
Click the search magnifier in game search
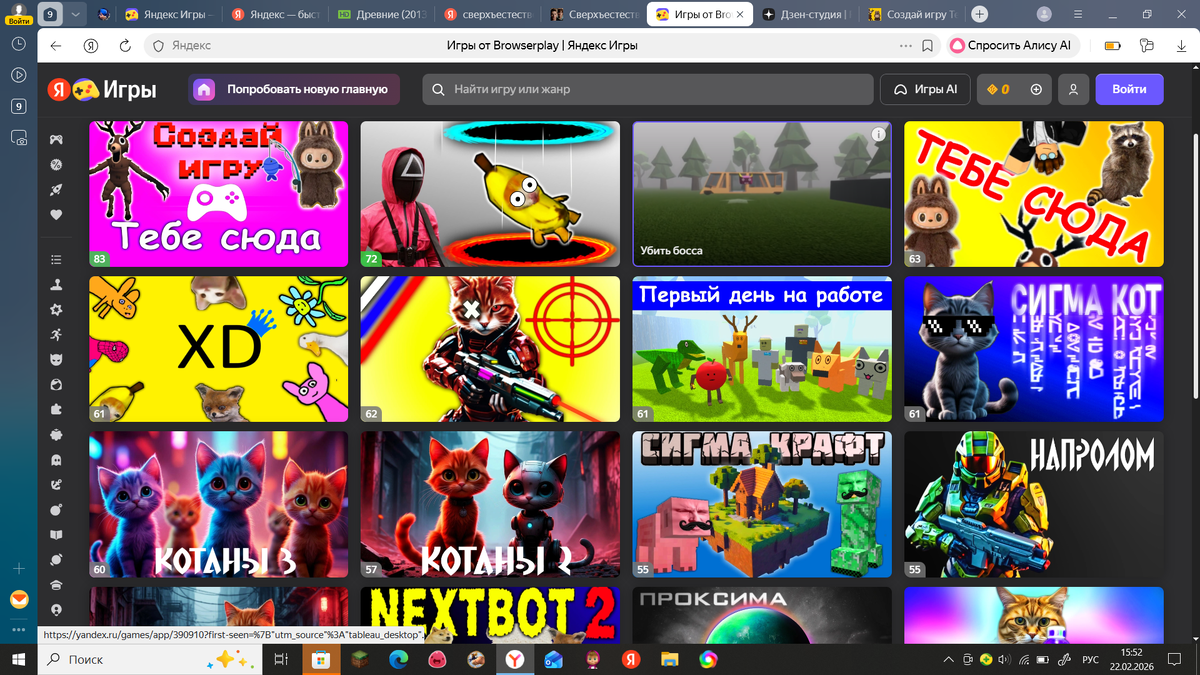click(x=438, y=89)
